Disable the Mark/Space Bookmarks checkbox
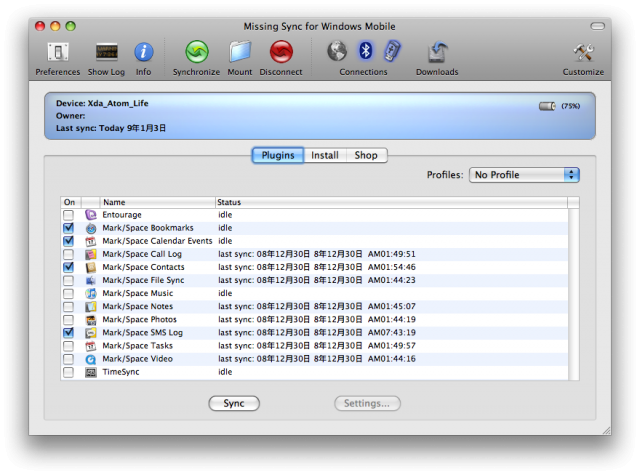The width and height of the screenshot is (640, 475). tap(69, 228)
